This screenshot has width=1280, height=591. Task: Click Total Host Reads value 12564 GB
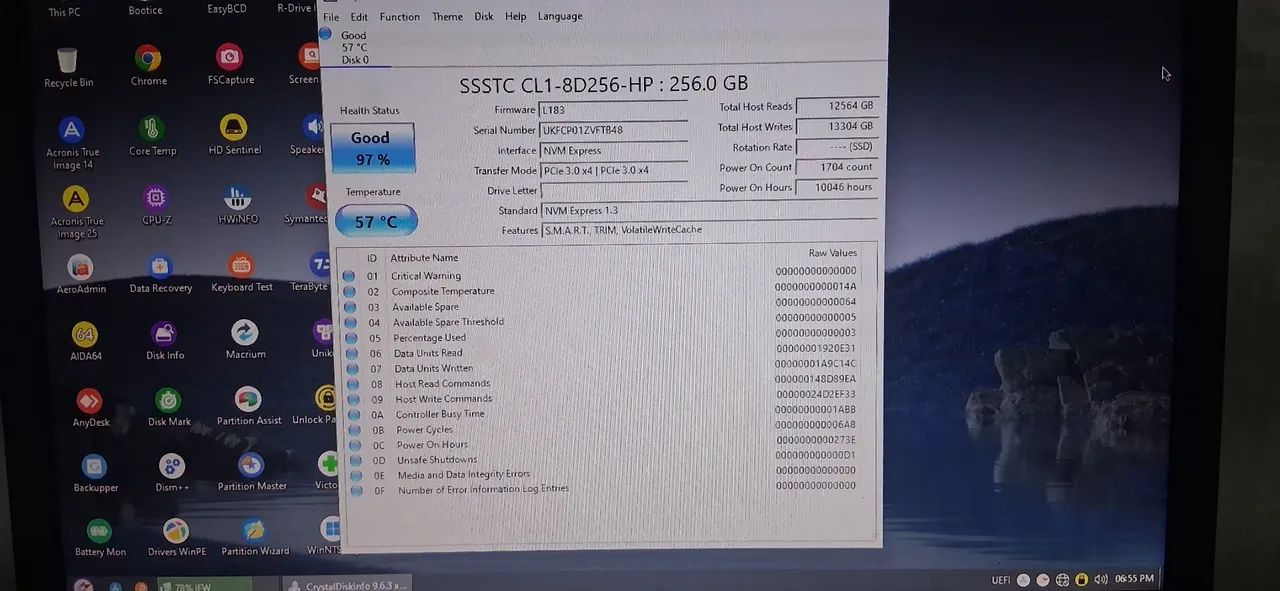point(837,106)
